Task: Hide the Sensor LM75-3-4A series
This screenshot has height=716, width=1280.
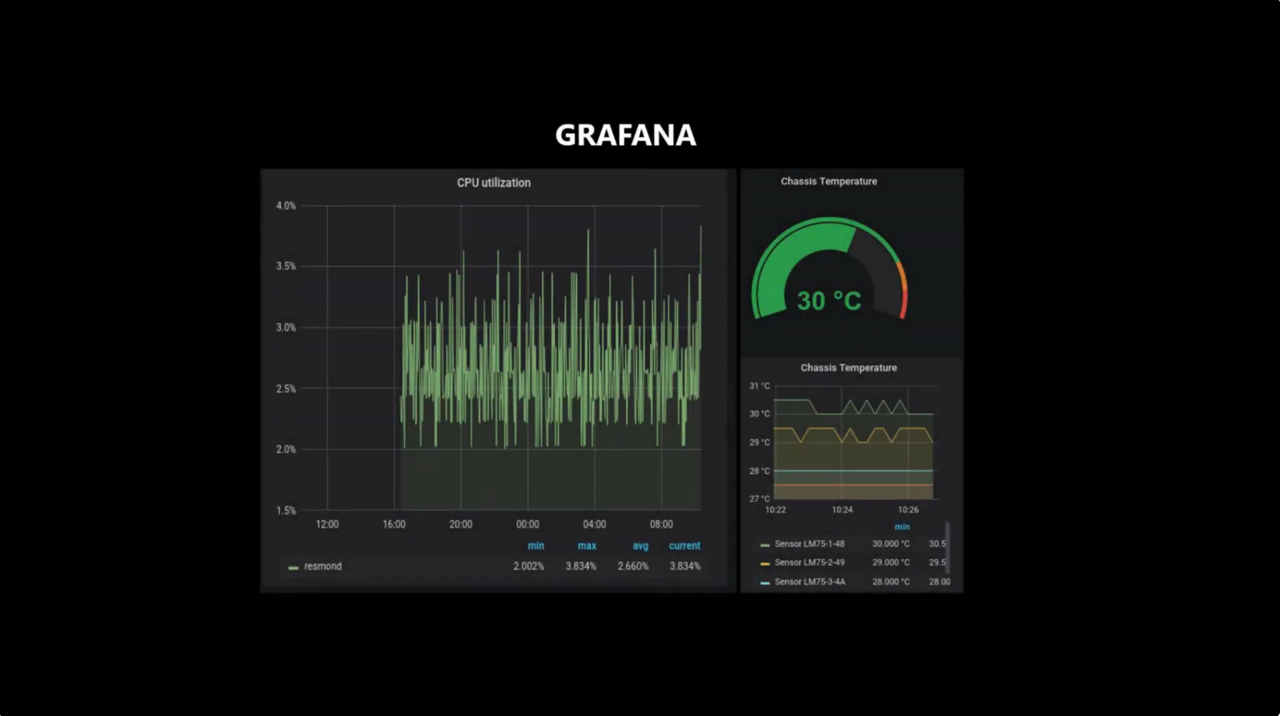Action: tap(810, 581)
